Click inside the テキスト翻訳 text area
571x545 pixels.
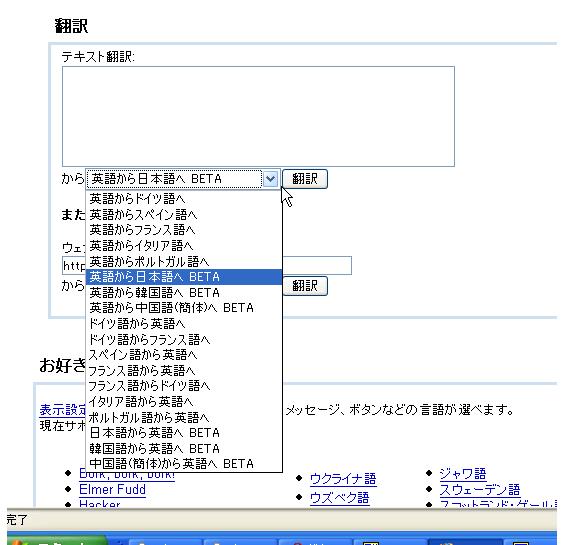tap(258, 116)
